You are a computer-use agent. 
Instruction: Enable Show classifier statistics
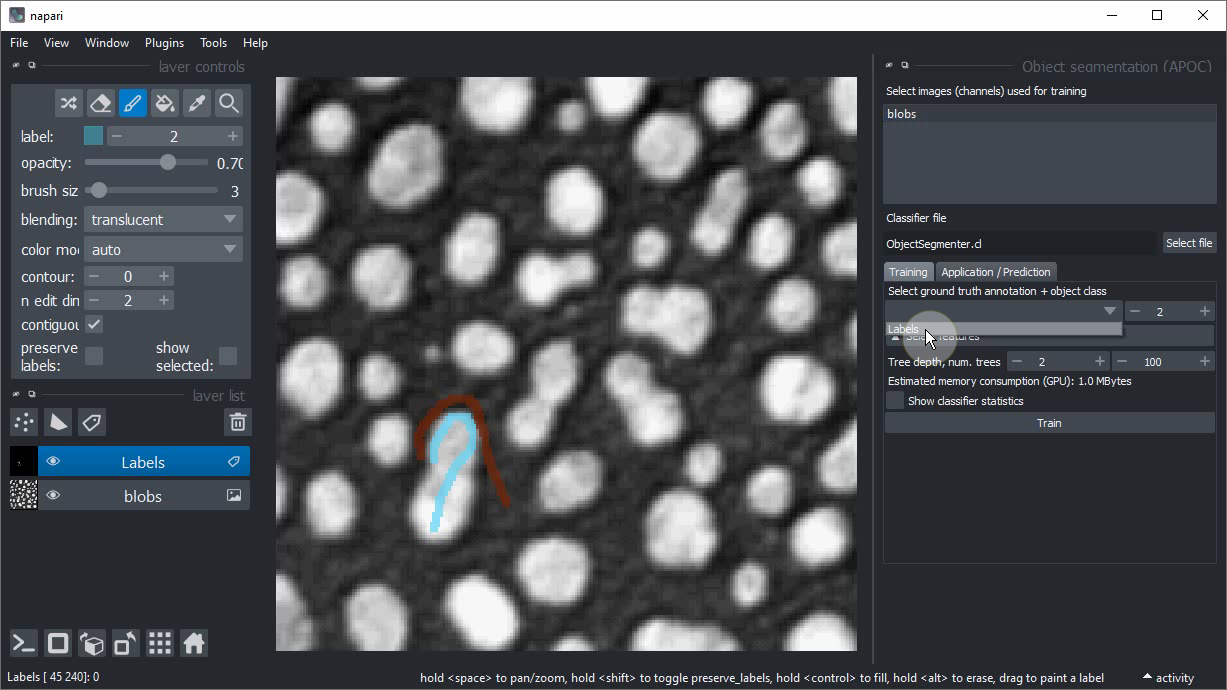(895, 401)
